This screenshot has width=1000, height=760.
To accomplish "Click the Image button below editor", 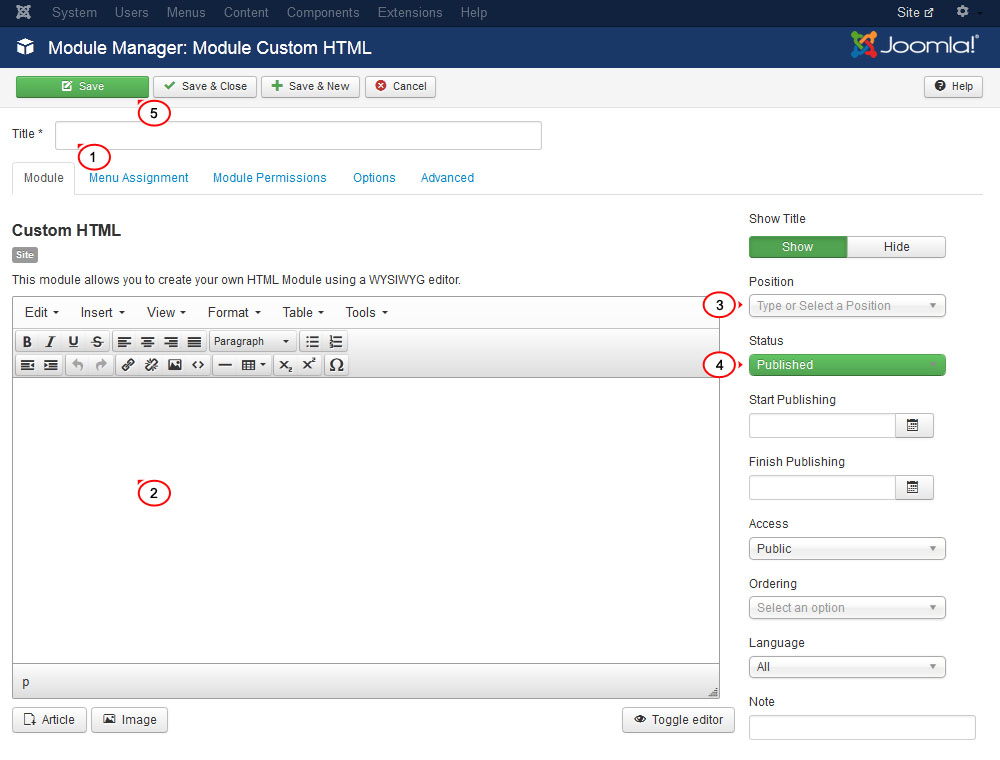I will (129, 720).
